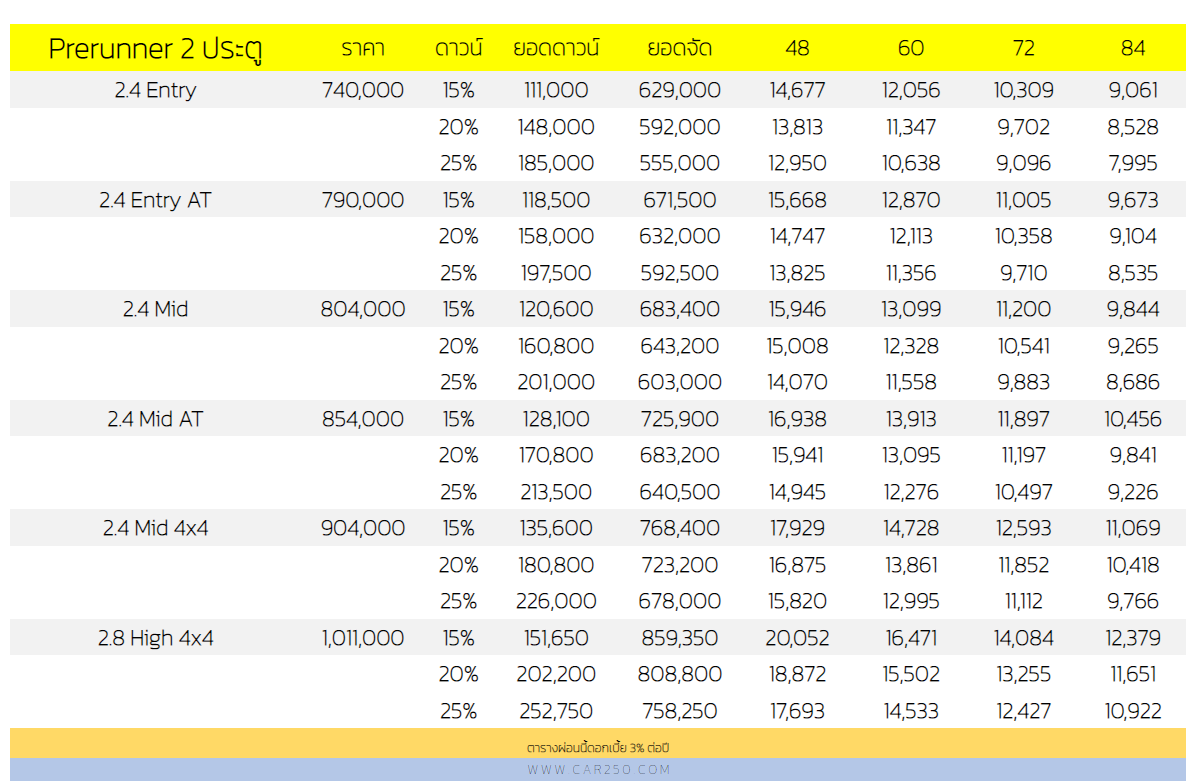Click the '48' months column header
The image size is (1198, 784).
(x=797, y=48)
